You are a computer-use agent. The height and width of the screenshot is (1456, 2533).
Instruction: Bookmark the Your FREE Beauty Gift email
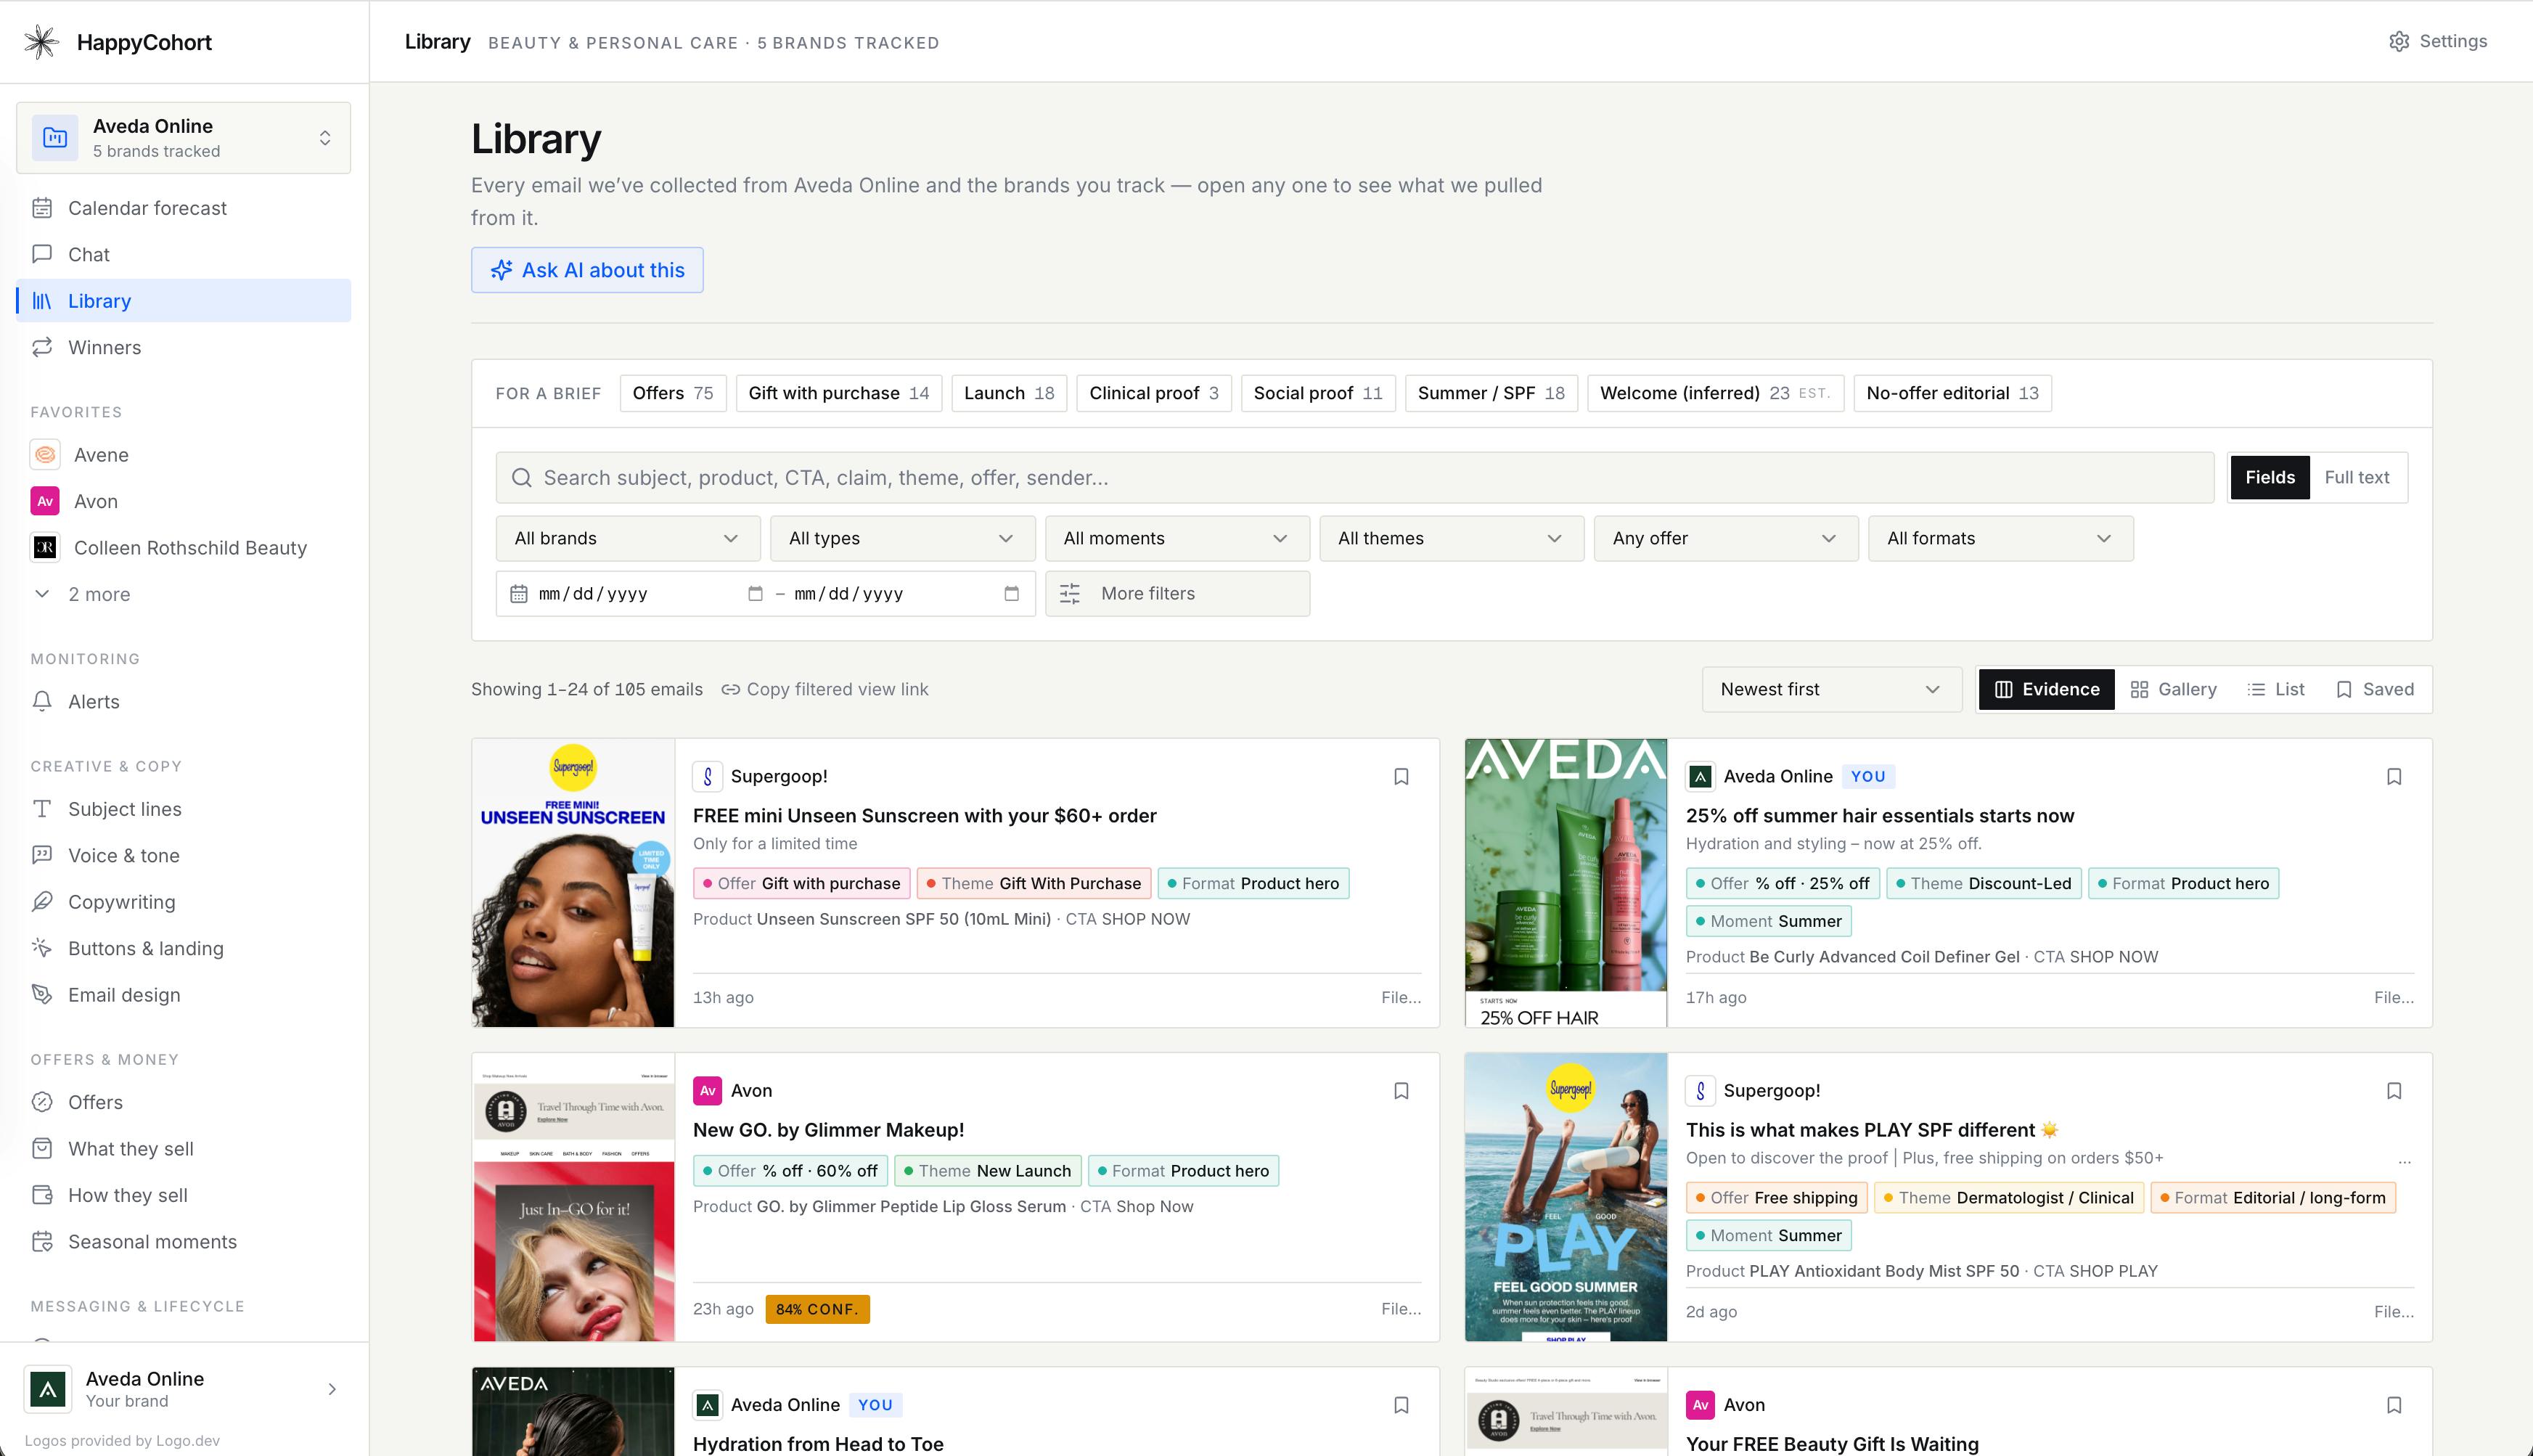tap(2394, 1404)
